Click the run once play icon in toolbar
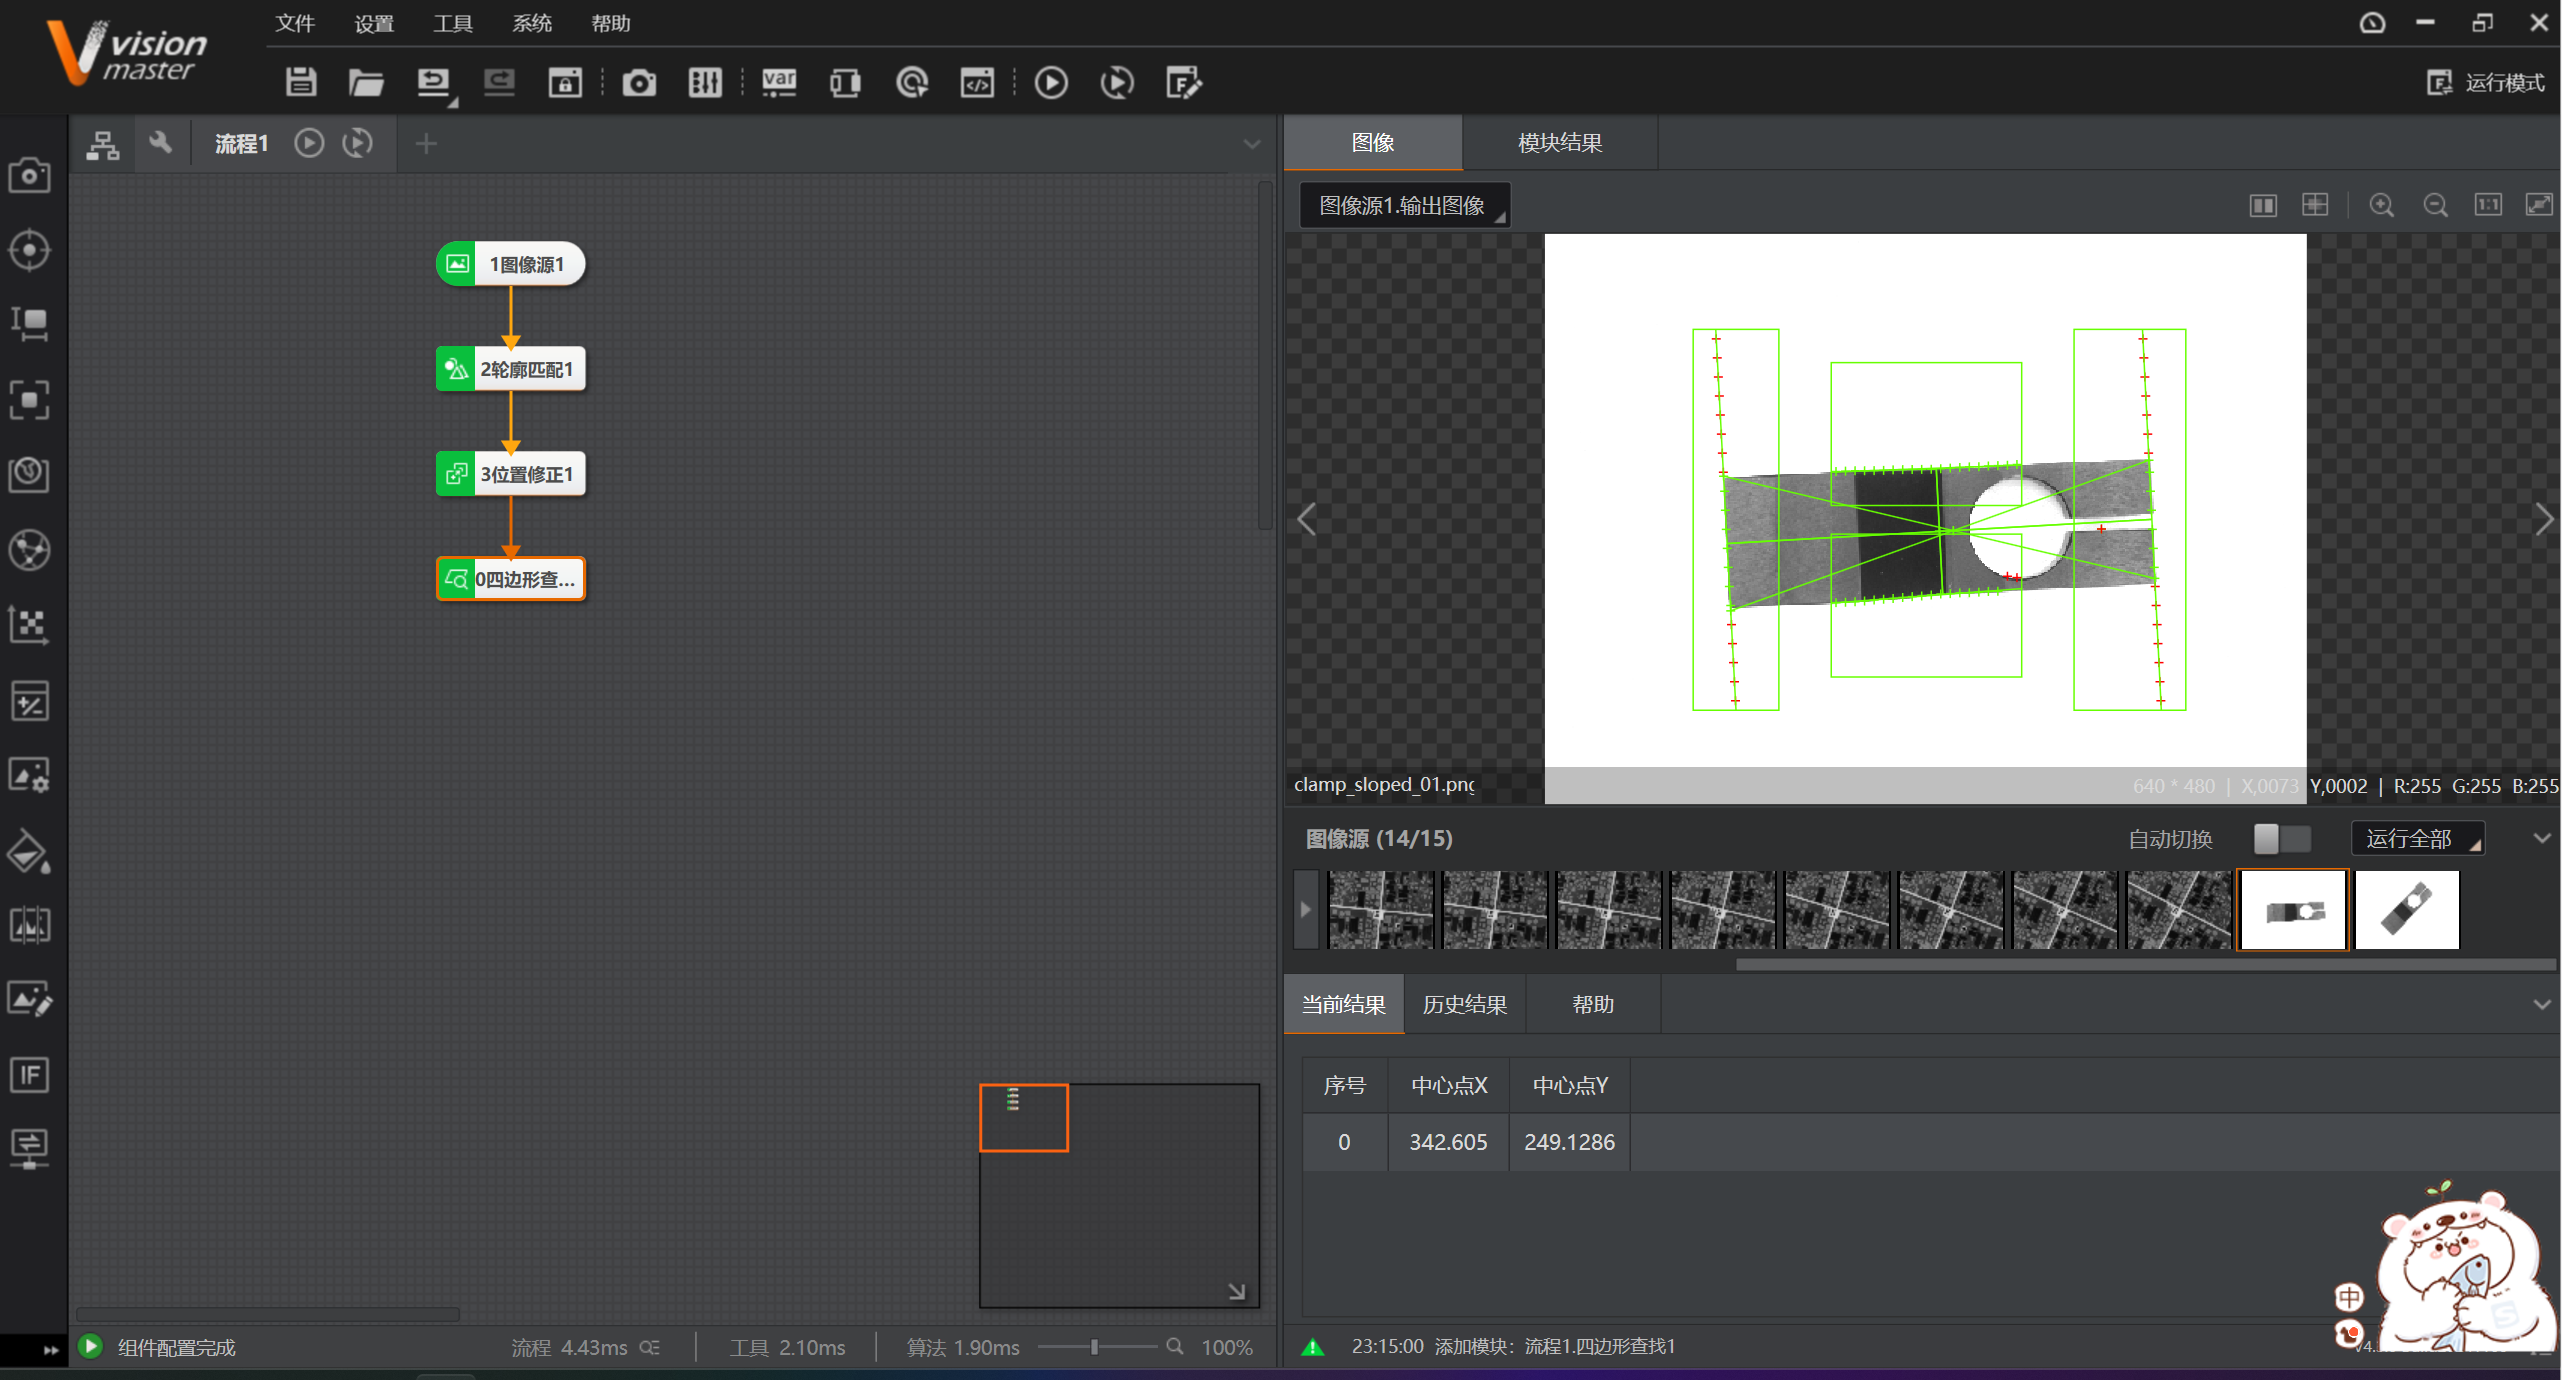 (x=1051, y=82)
